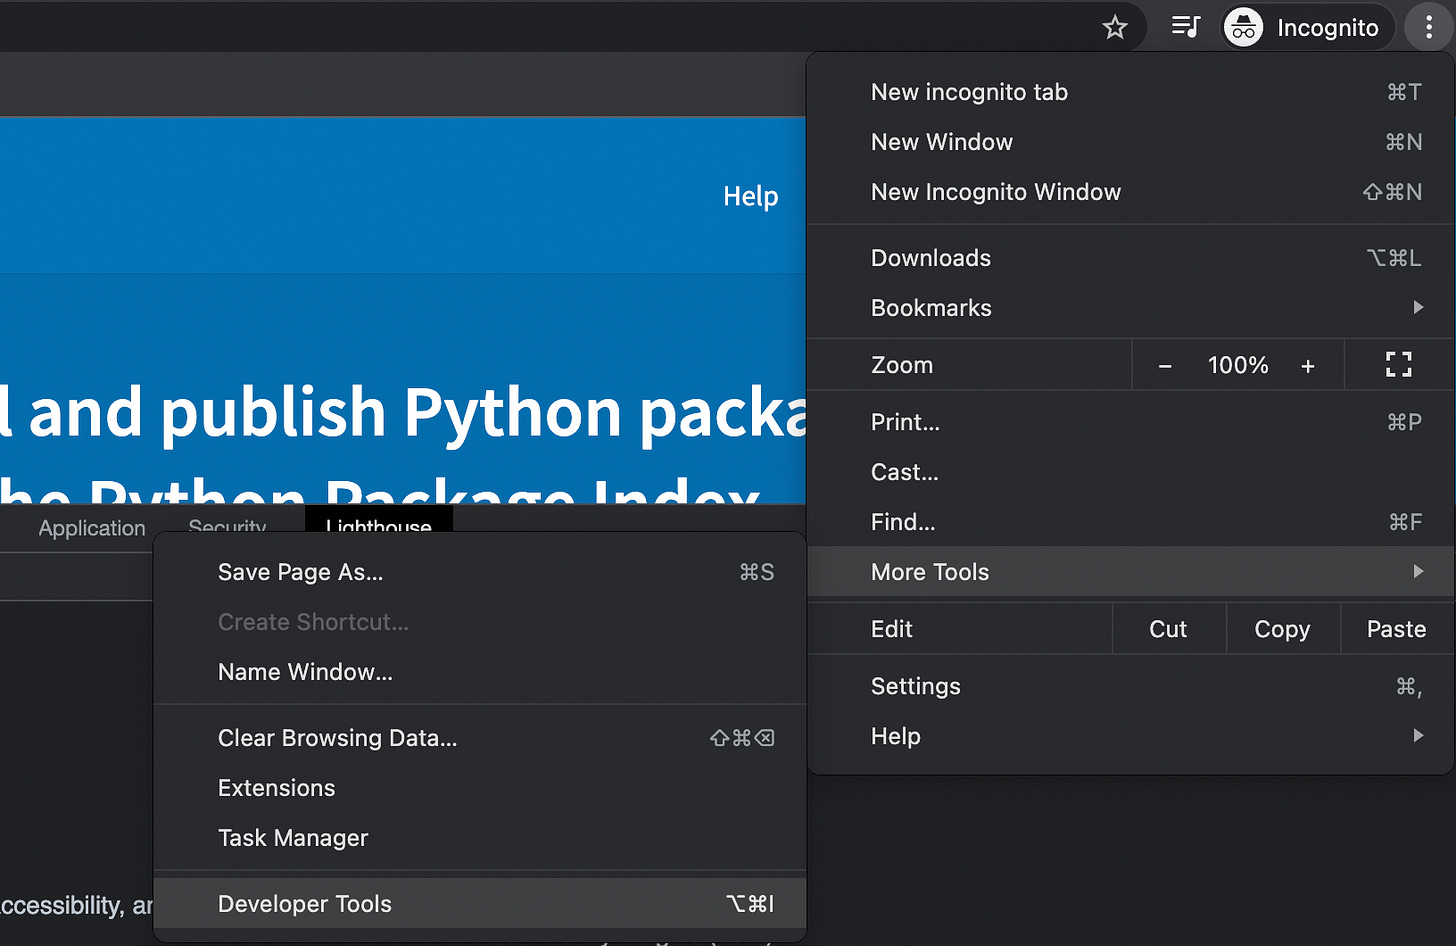The image size is (1456, 946).
Task: Open Downloads from the menu
Action: pos(1130,258)
